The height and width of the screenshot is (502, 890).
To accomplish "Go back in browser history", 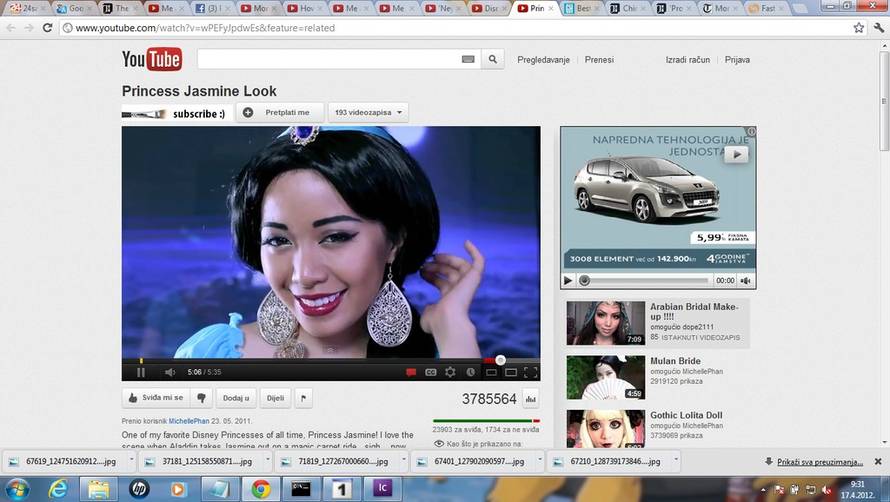I will pyautogui.click(x=11, y=28).
